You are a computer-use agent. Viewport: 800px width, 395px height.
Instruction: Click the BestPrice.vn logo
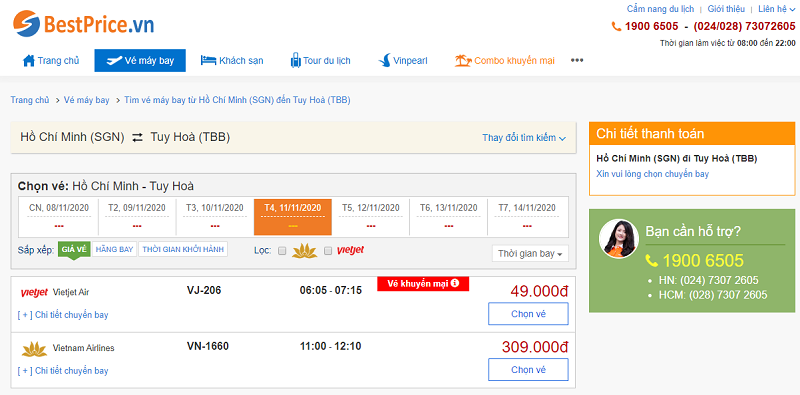point(83,23)
